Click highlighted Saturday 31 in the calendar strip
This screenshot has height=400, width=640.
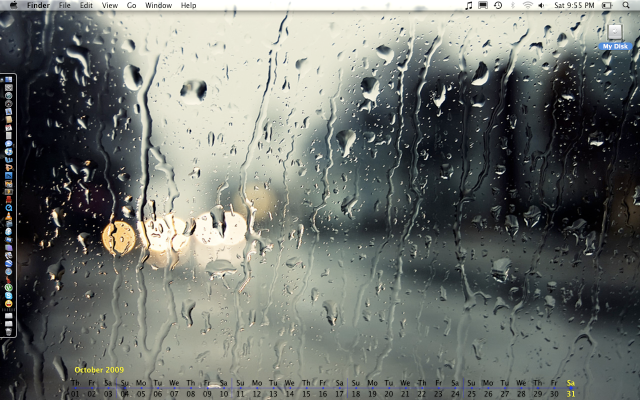click(571, 393)
